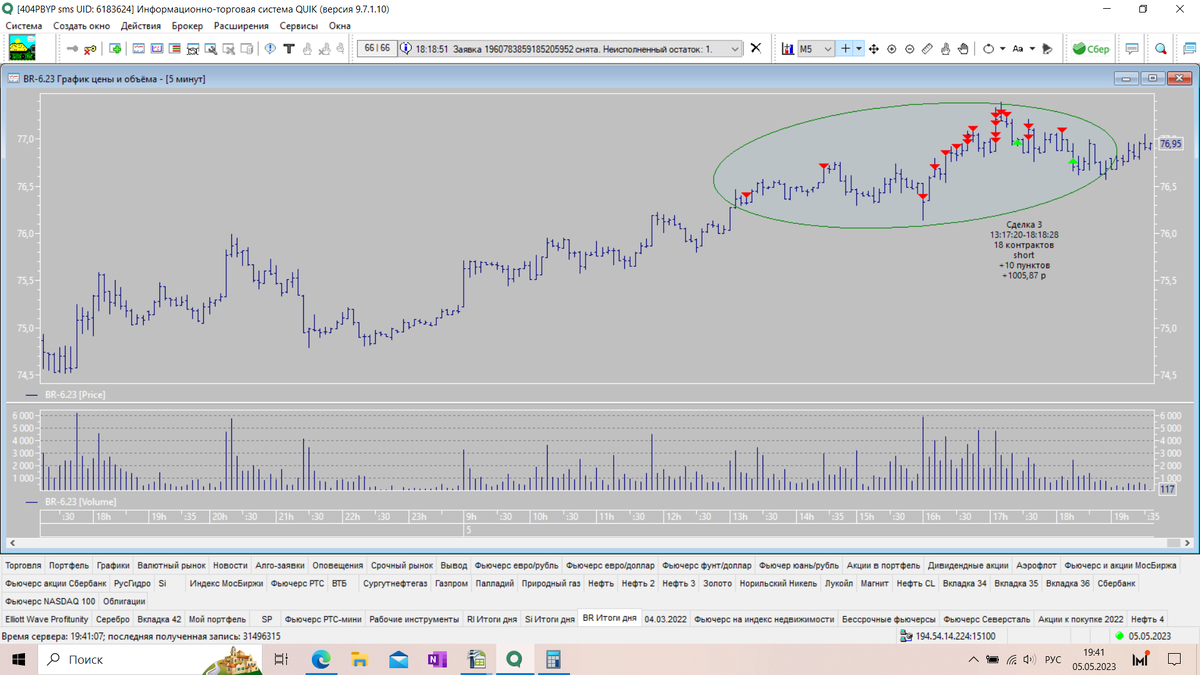Click the Сбер button in toolbar

(x=1090, y=48)
